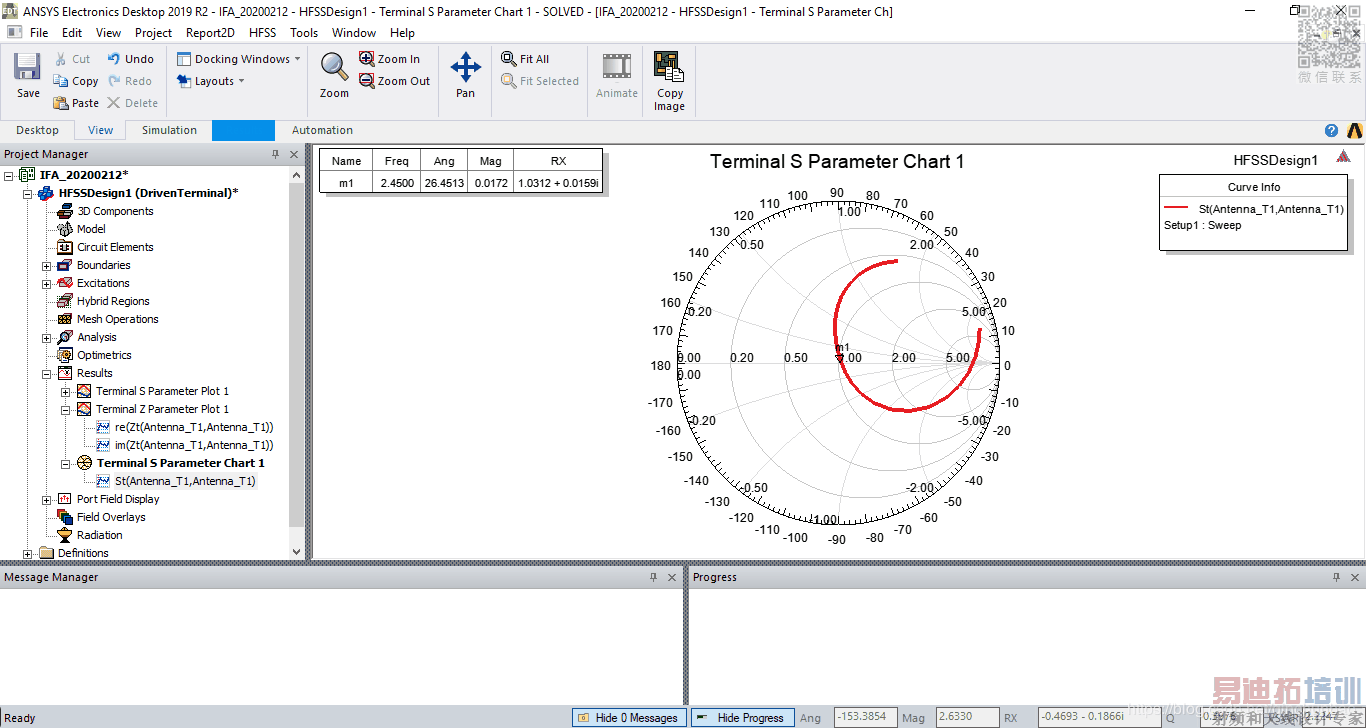Collapse the Results node
This screenshot has width=1366, height=728.
click(x=47, y=373)
